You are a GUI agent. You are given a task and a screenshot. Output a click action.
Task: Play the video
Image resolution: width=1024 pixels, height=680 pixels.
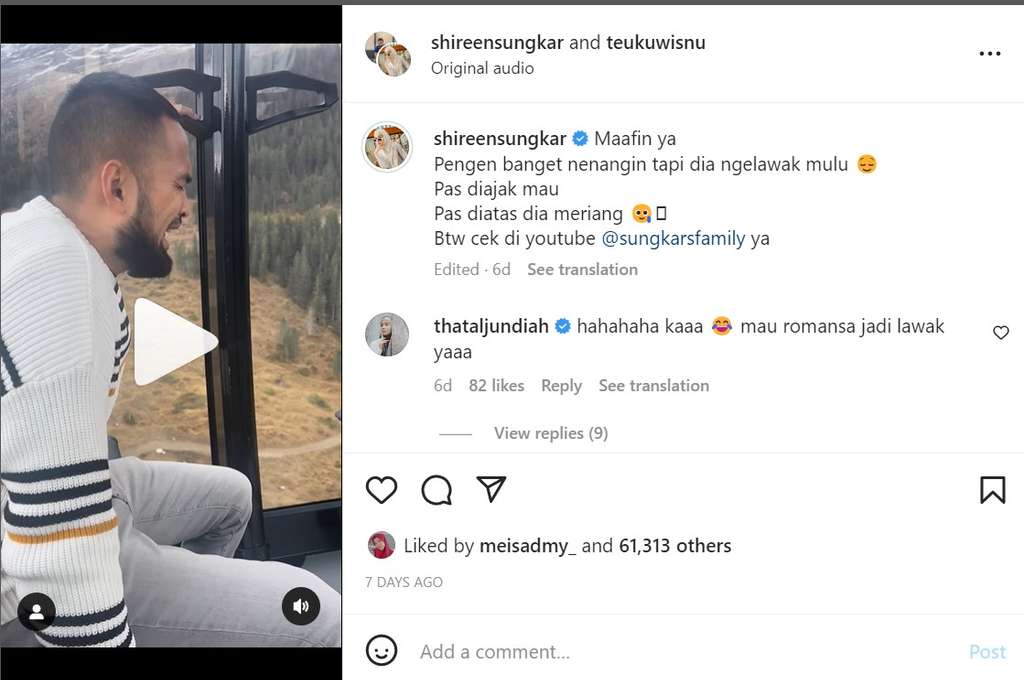click(172, 342)
